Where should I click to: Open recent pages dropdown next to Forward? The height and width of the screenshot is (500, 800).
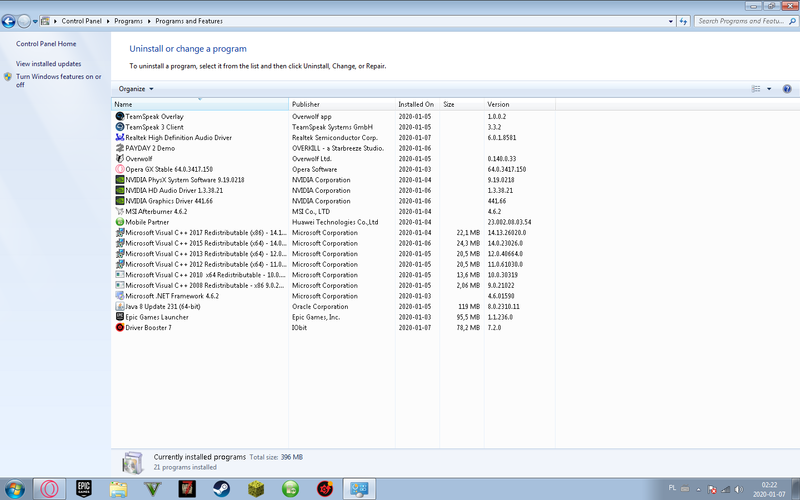point(35,21)
